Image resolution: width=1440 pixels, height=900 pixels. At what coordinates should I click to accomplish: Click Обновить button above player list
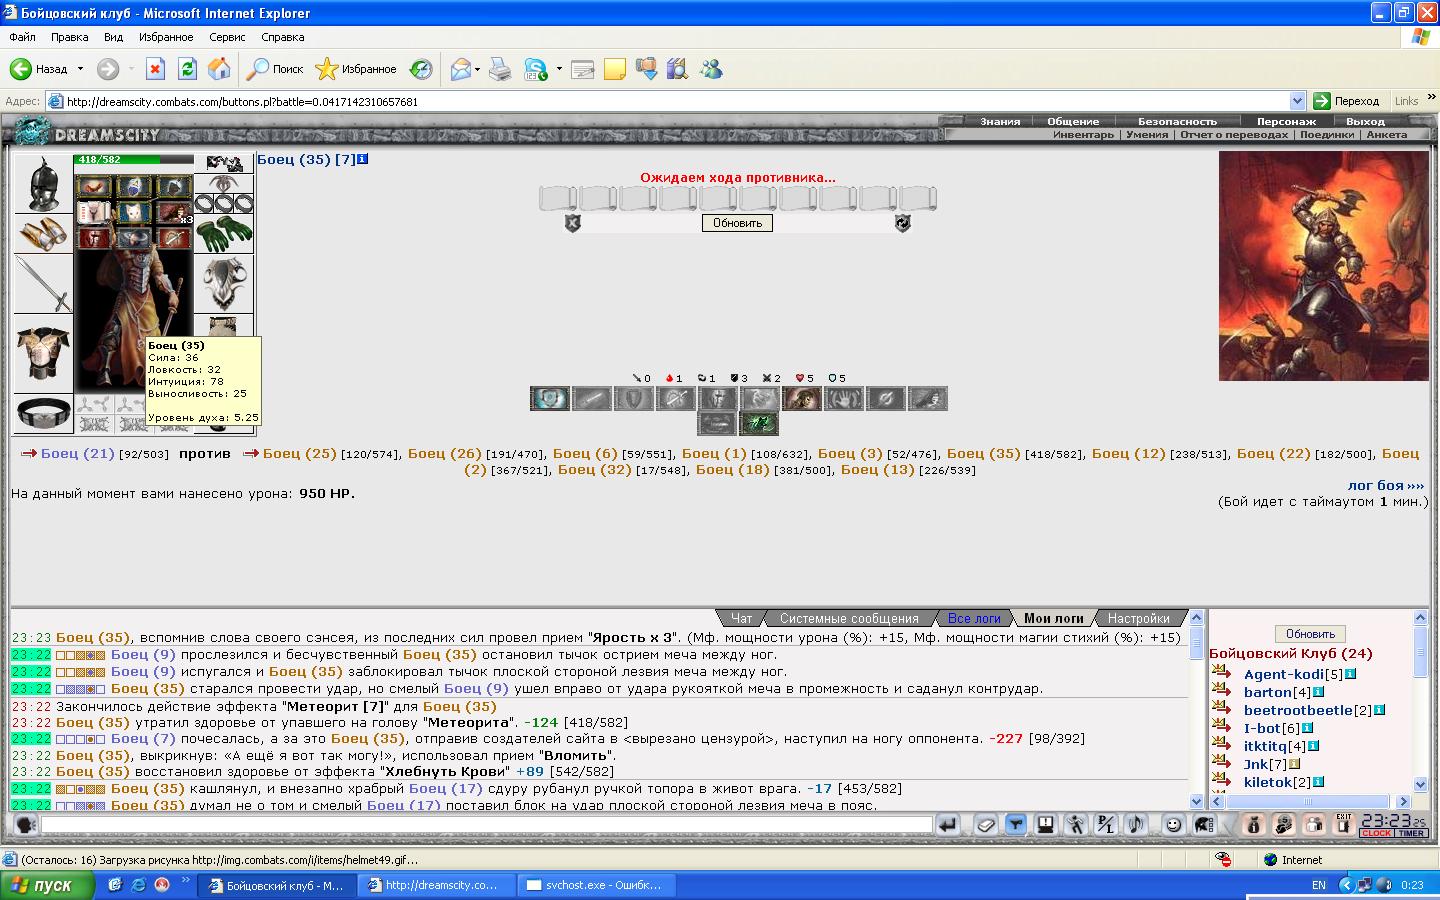(1310, 634)
